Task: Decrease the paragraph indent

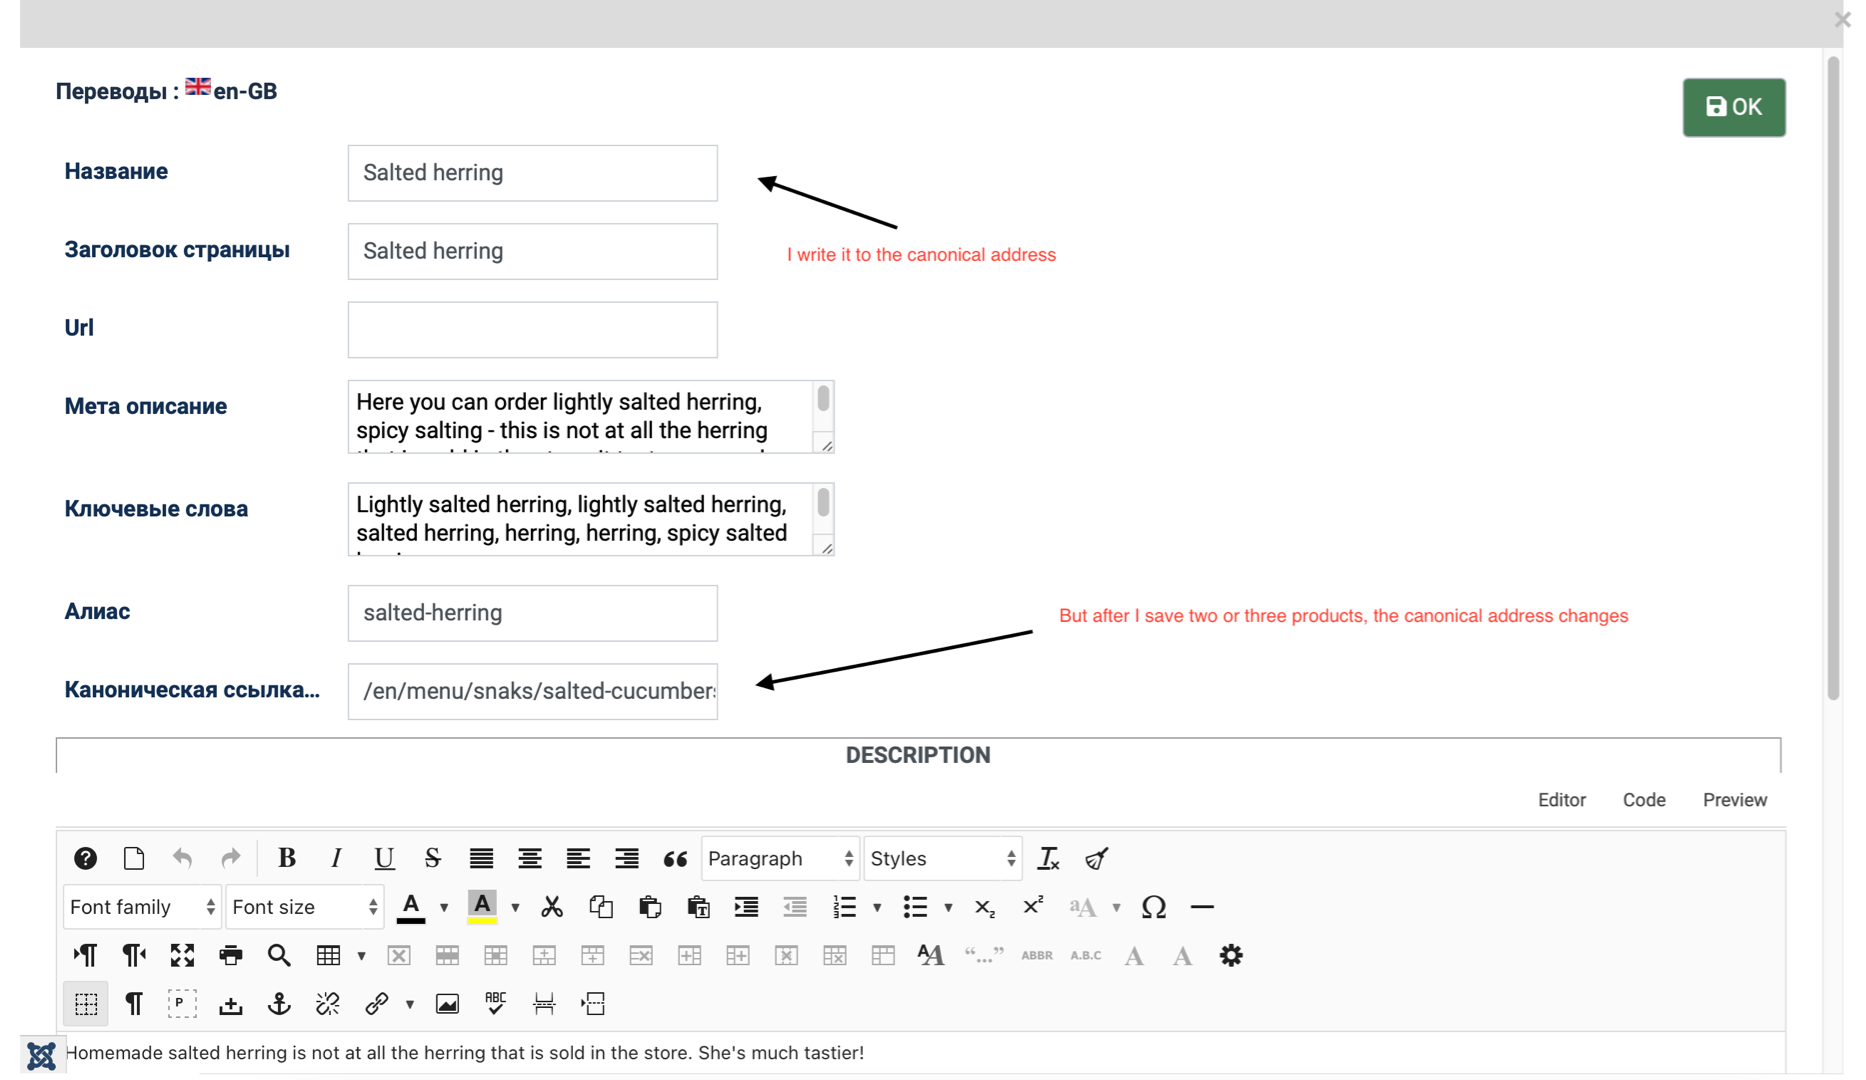Action: coord(795,907)
